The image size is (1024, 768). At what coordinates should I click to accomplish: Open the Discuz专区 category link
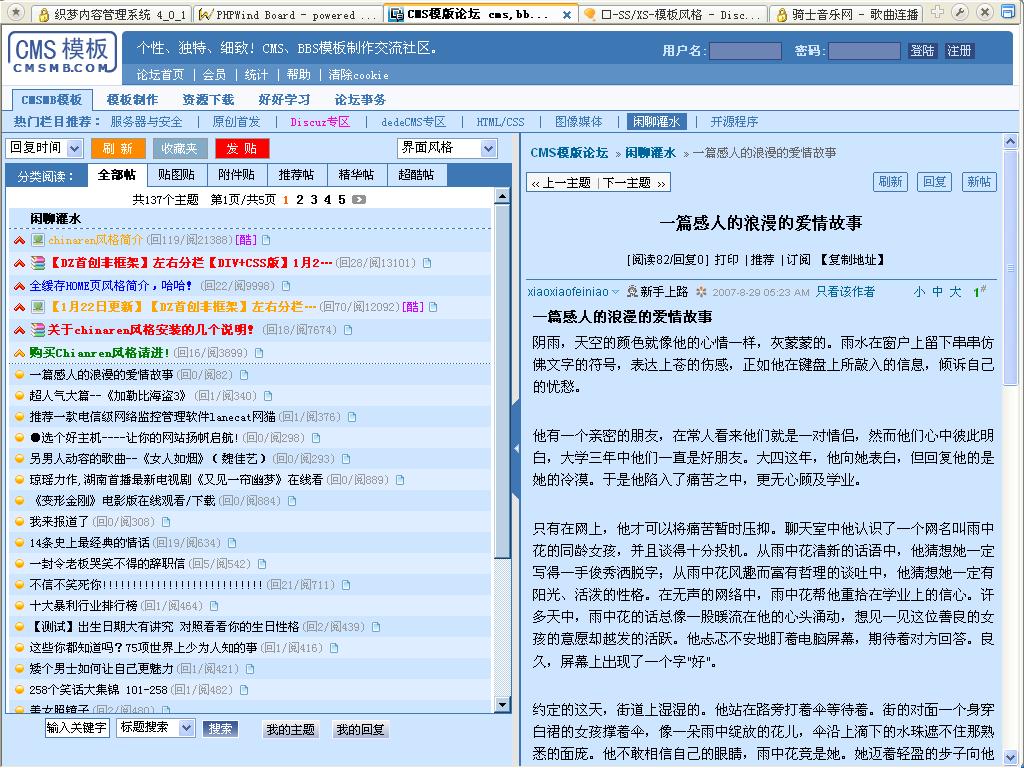tap(320, 122)
